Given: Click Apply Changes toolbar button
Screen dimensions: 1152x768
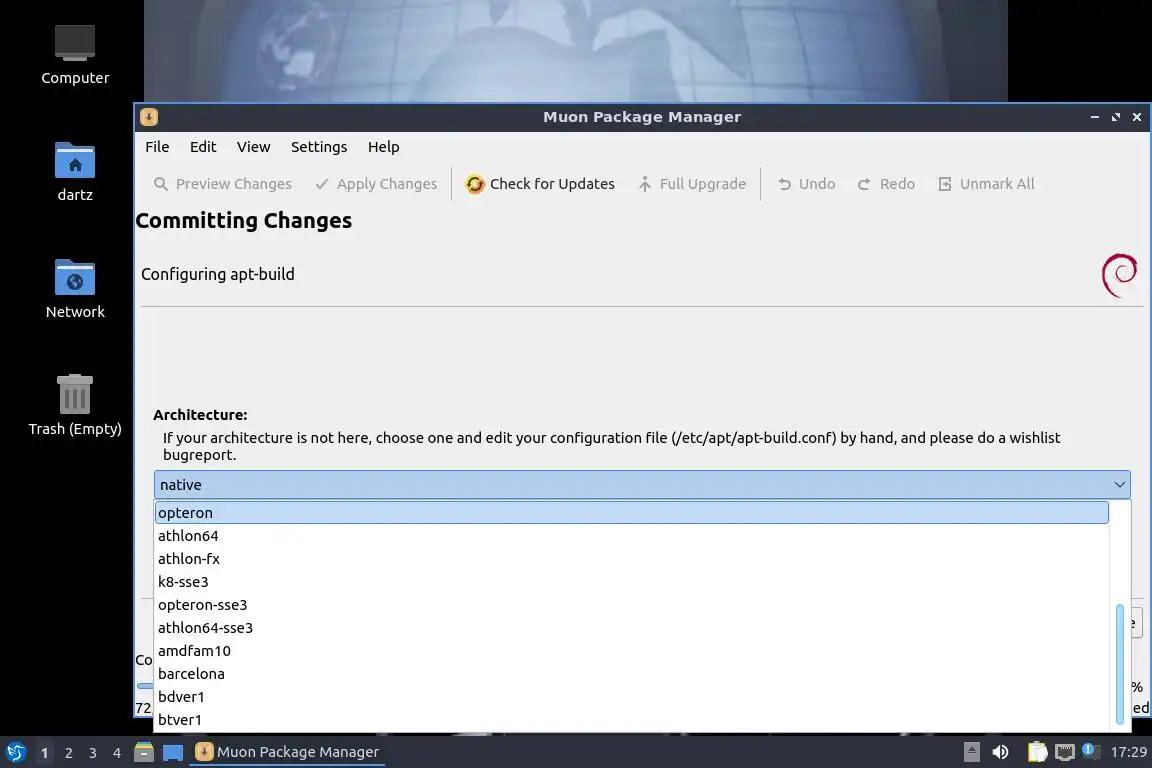Looking at the screenshot, I should (375, 184).
